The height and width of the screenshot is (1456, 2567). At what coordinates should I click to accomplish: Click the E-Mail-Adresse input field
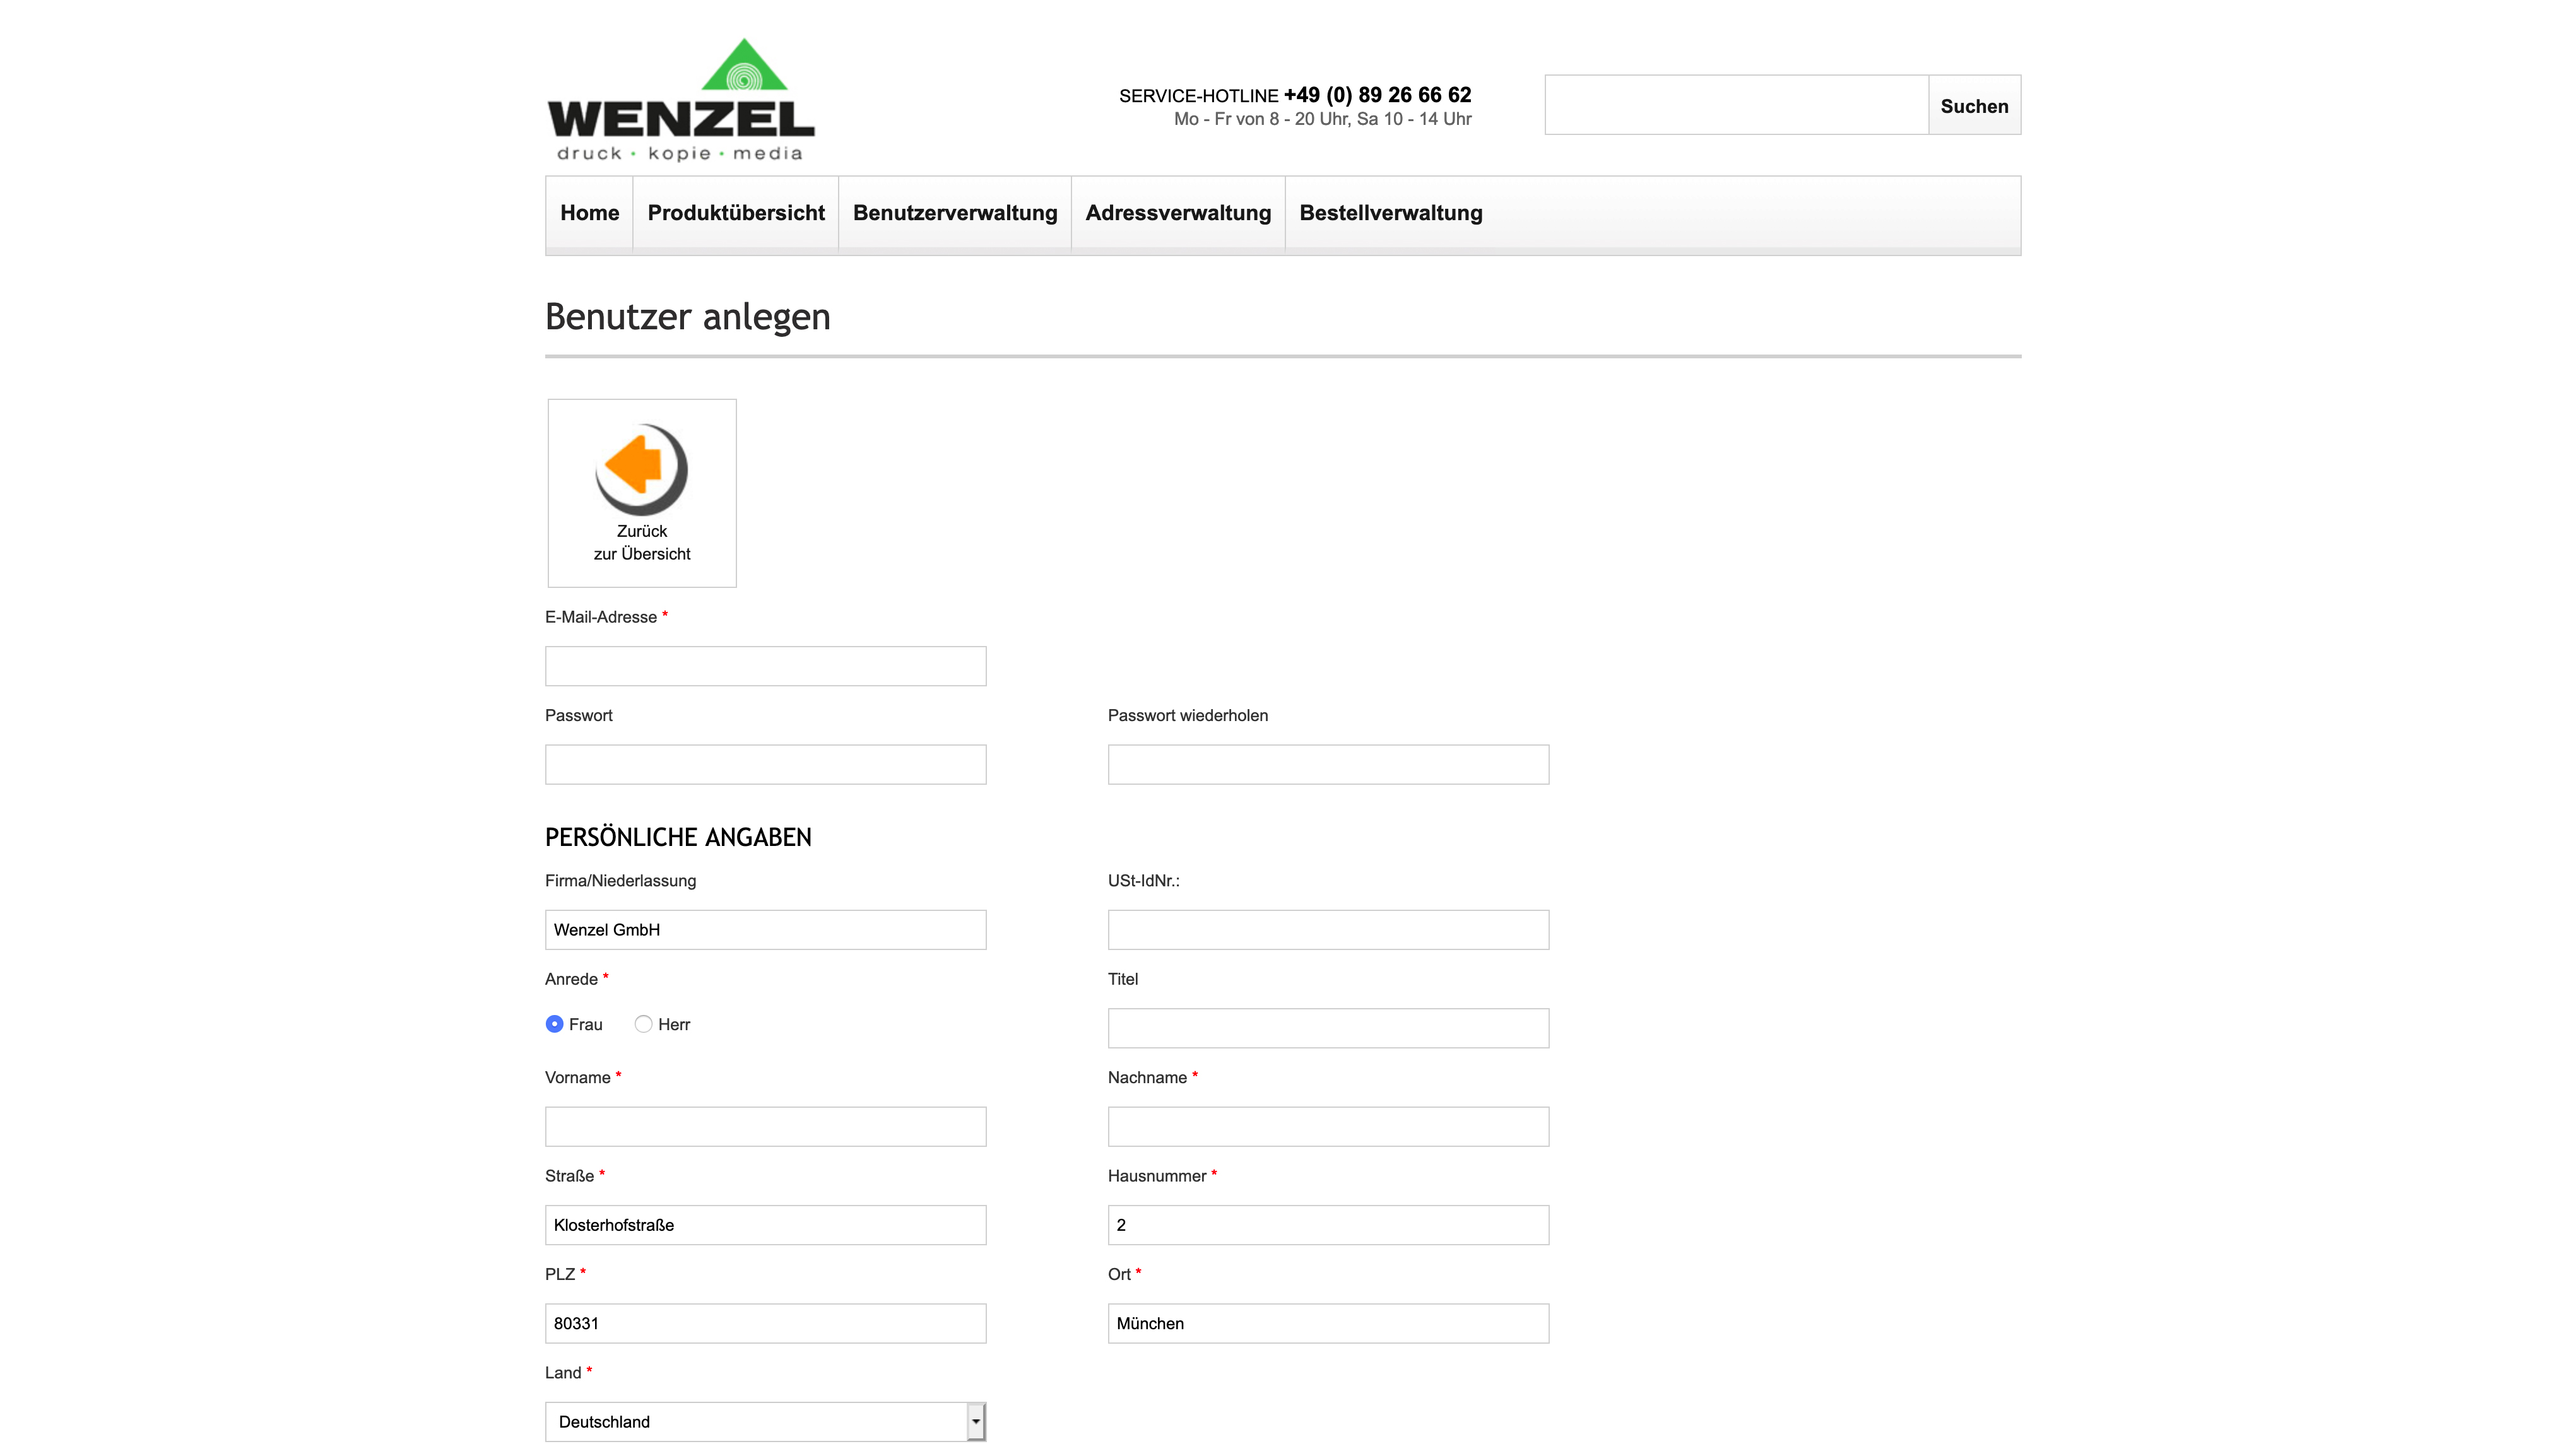pyautogui.click(x=765, y=665)
